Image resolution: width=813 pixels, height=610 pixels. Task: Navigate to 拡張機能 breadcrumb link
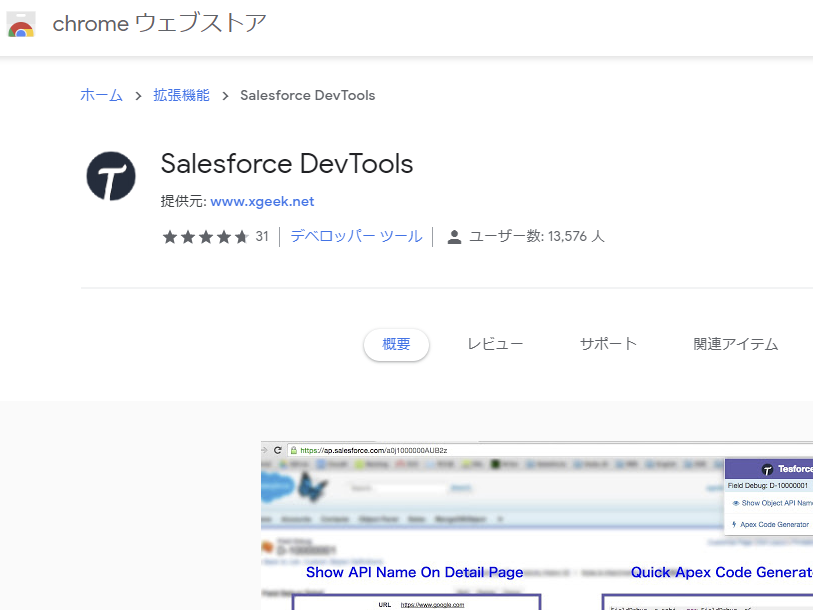click(x=181, y=95)
